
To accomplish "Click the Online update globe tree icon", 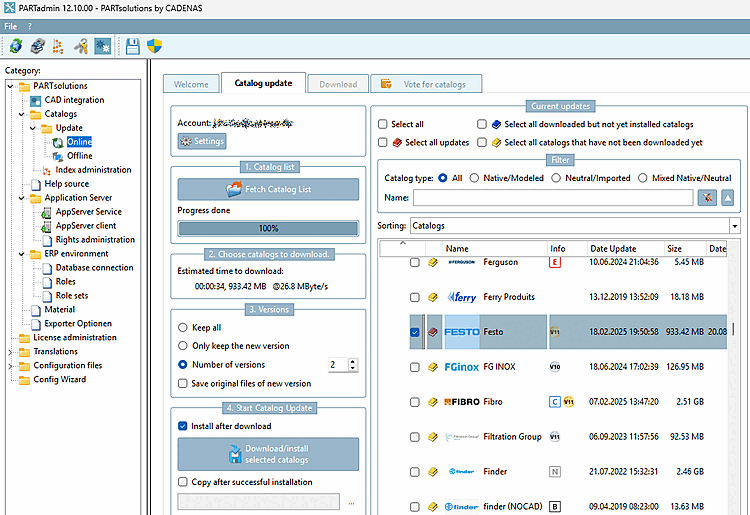I will pyautogui.click(x=58, y=142).
